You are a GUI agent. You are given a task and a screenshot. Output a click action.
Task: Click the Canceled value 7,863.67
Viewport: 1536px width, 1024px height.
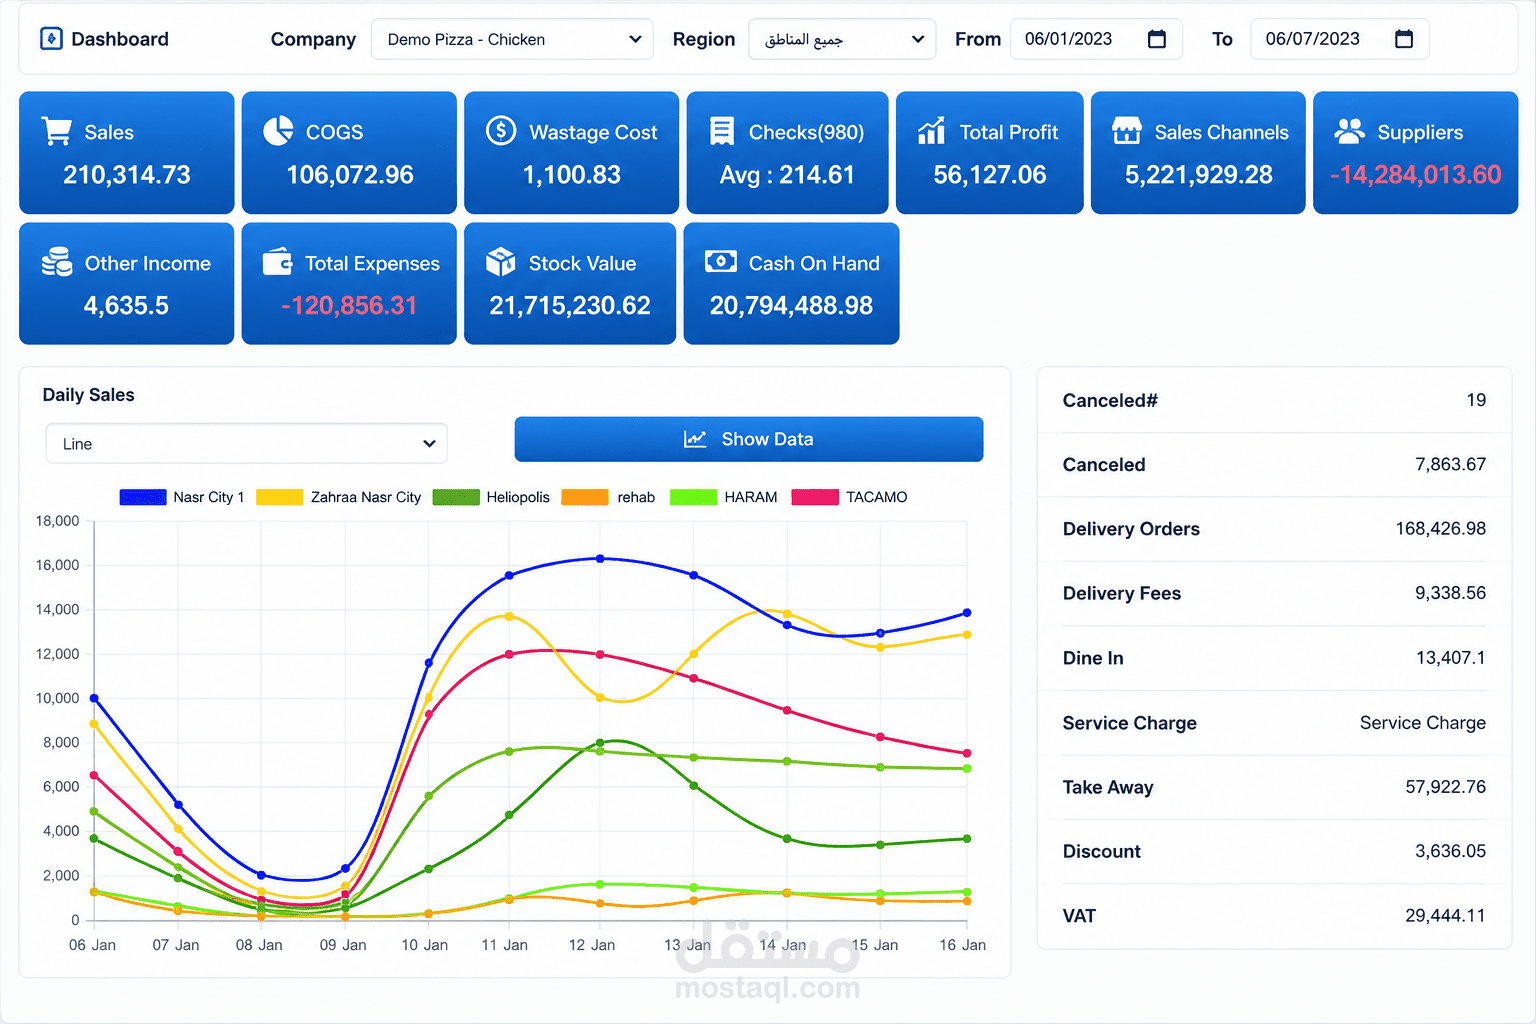click(1450, 464)
